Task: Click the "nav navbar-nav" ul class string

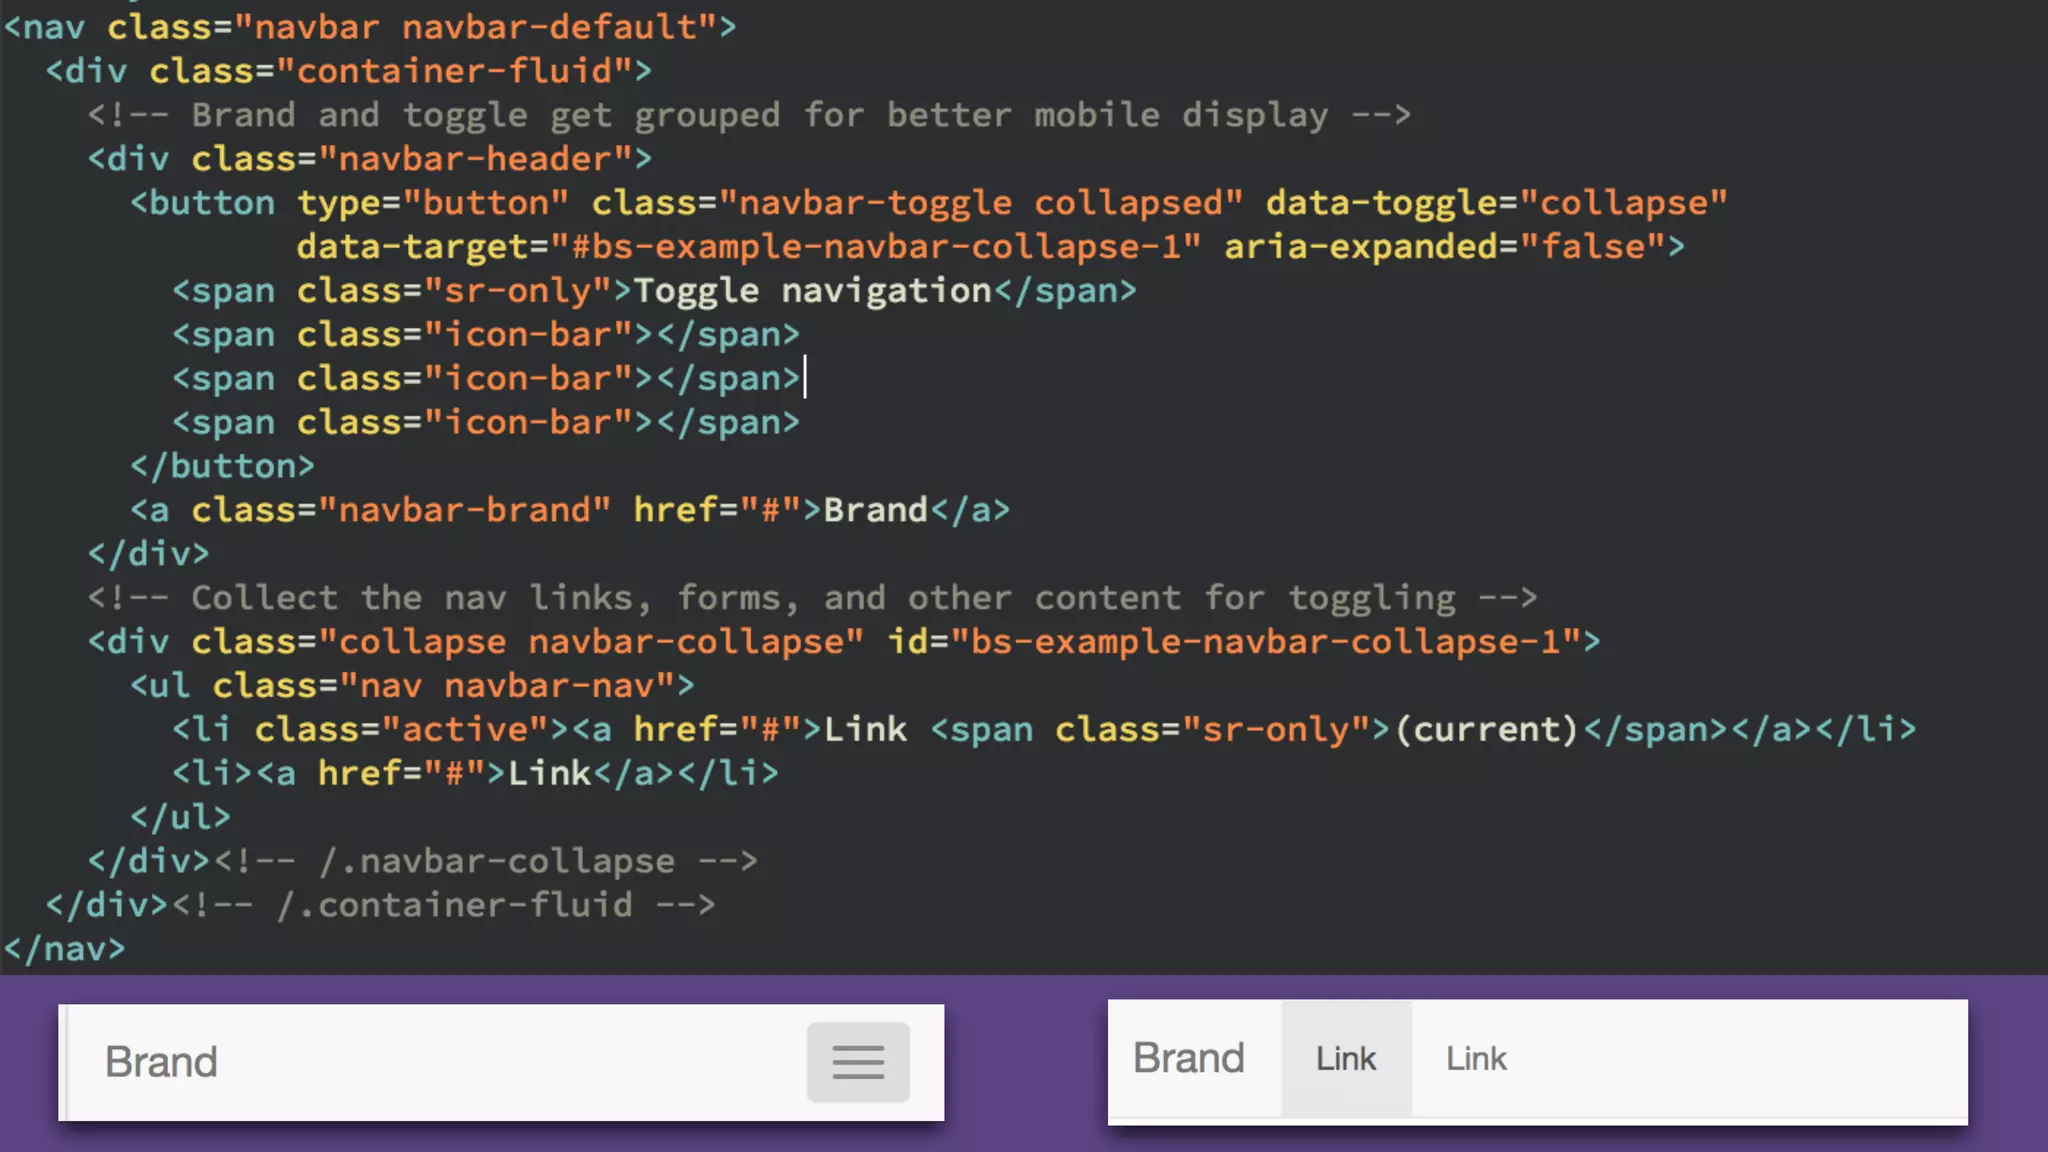Action: point(507,686)
